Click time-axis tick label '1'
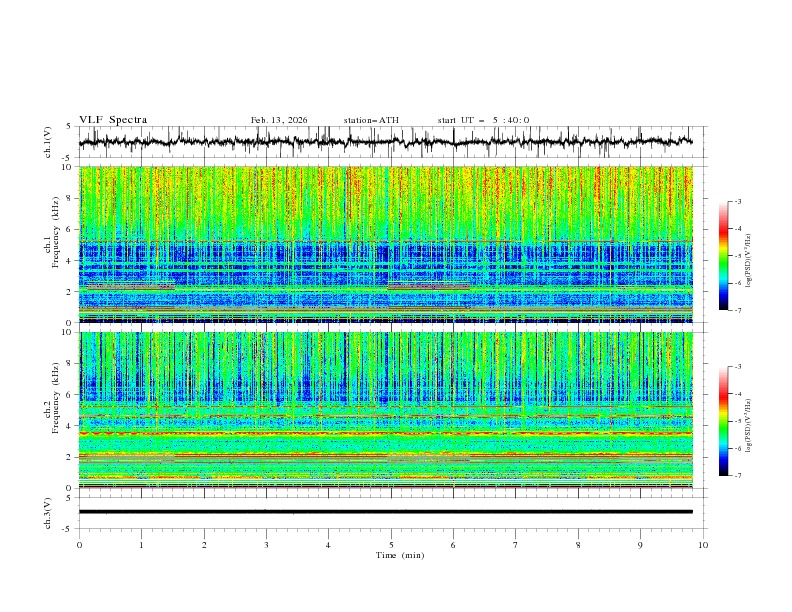Screen dimensions: 792x612 tap(141, 545)
